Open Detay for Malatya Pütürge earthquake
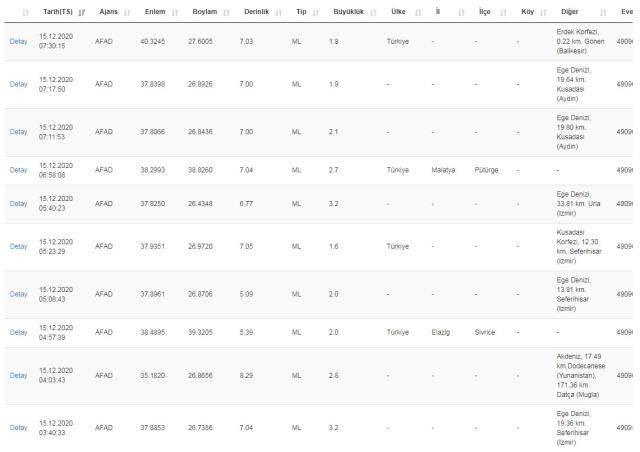The width and height of the screenshot is (640, 452). click(x=18, y=170)
